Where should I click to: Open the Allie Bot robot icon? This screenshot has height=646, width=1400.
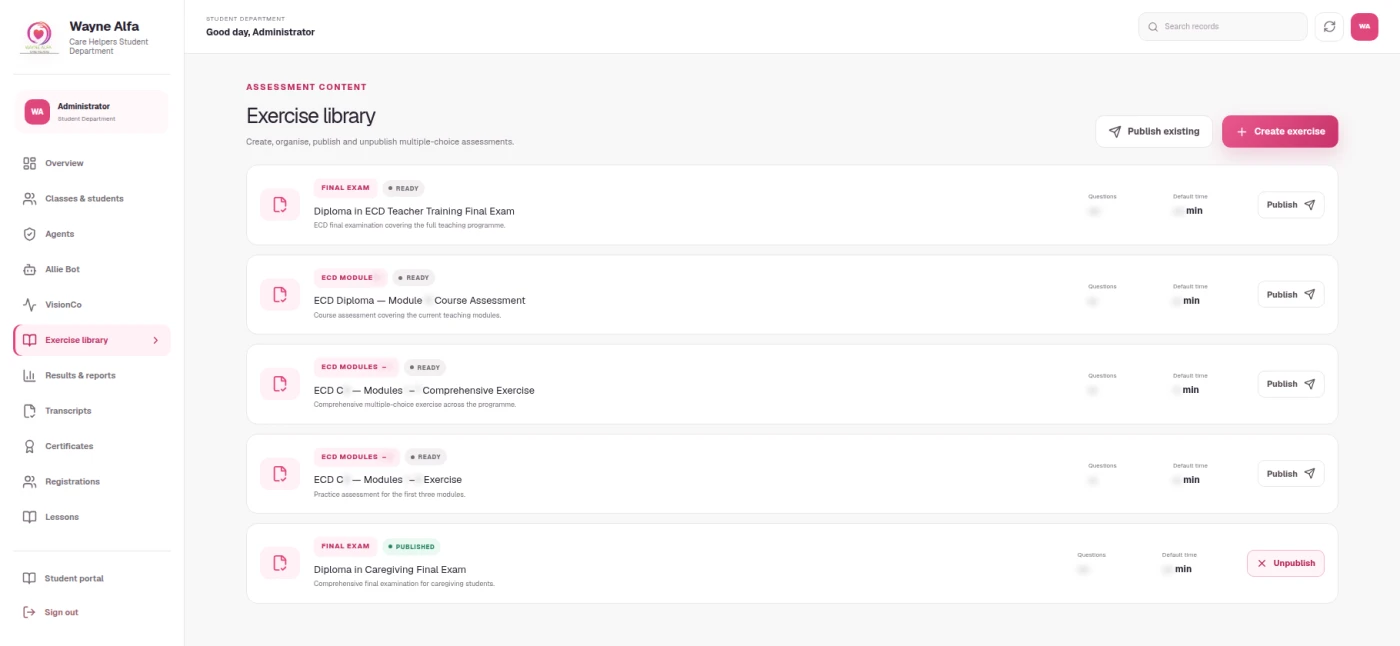click(x=30, y=270)
